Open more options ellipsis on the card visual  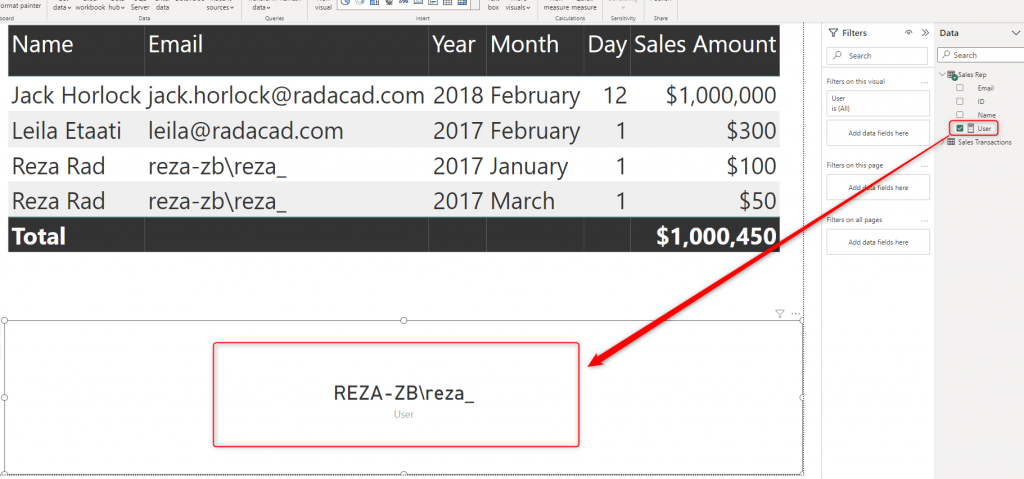(796, 313)
